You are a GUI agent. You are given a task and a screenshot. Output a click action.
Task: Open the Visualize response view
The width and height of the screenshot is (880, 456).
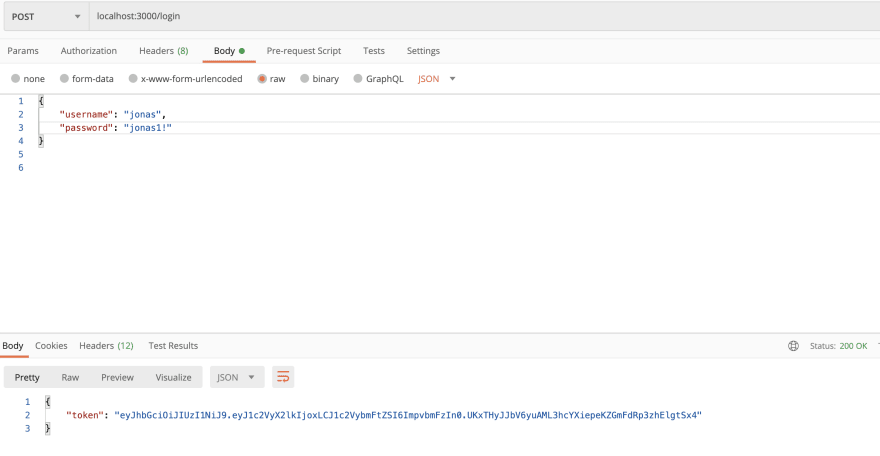tap(173, 377)
